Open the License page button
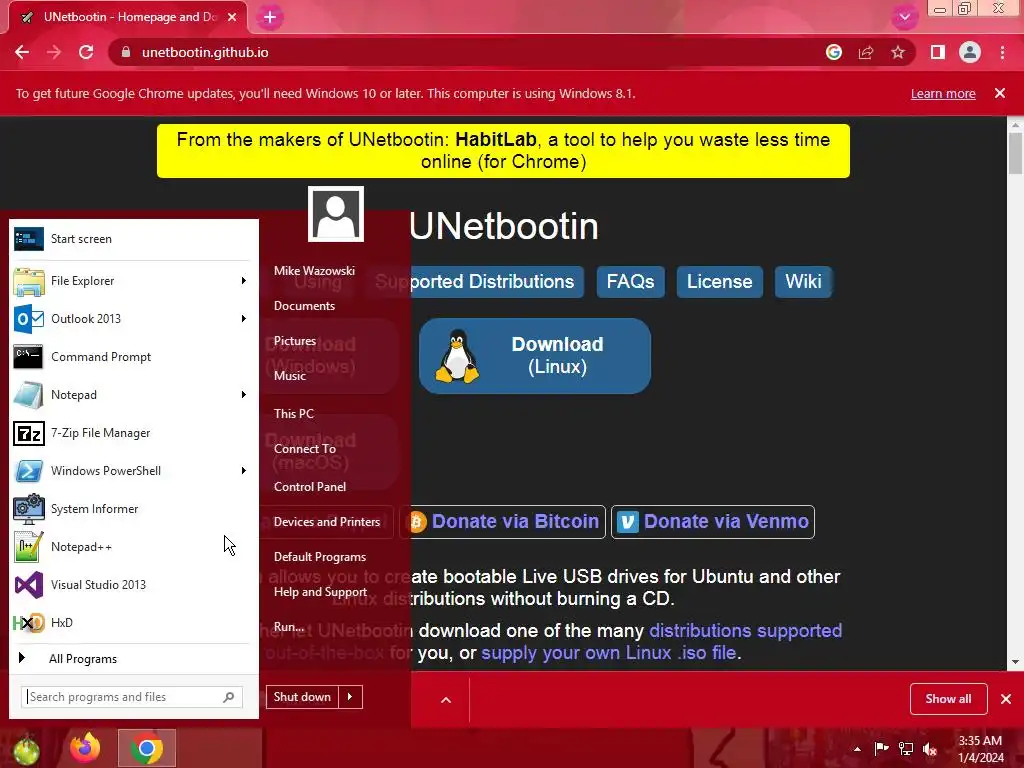The width and height of the screenshot is (1024, 768). click(720, 281)
